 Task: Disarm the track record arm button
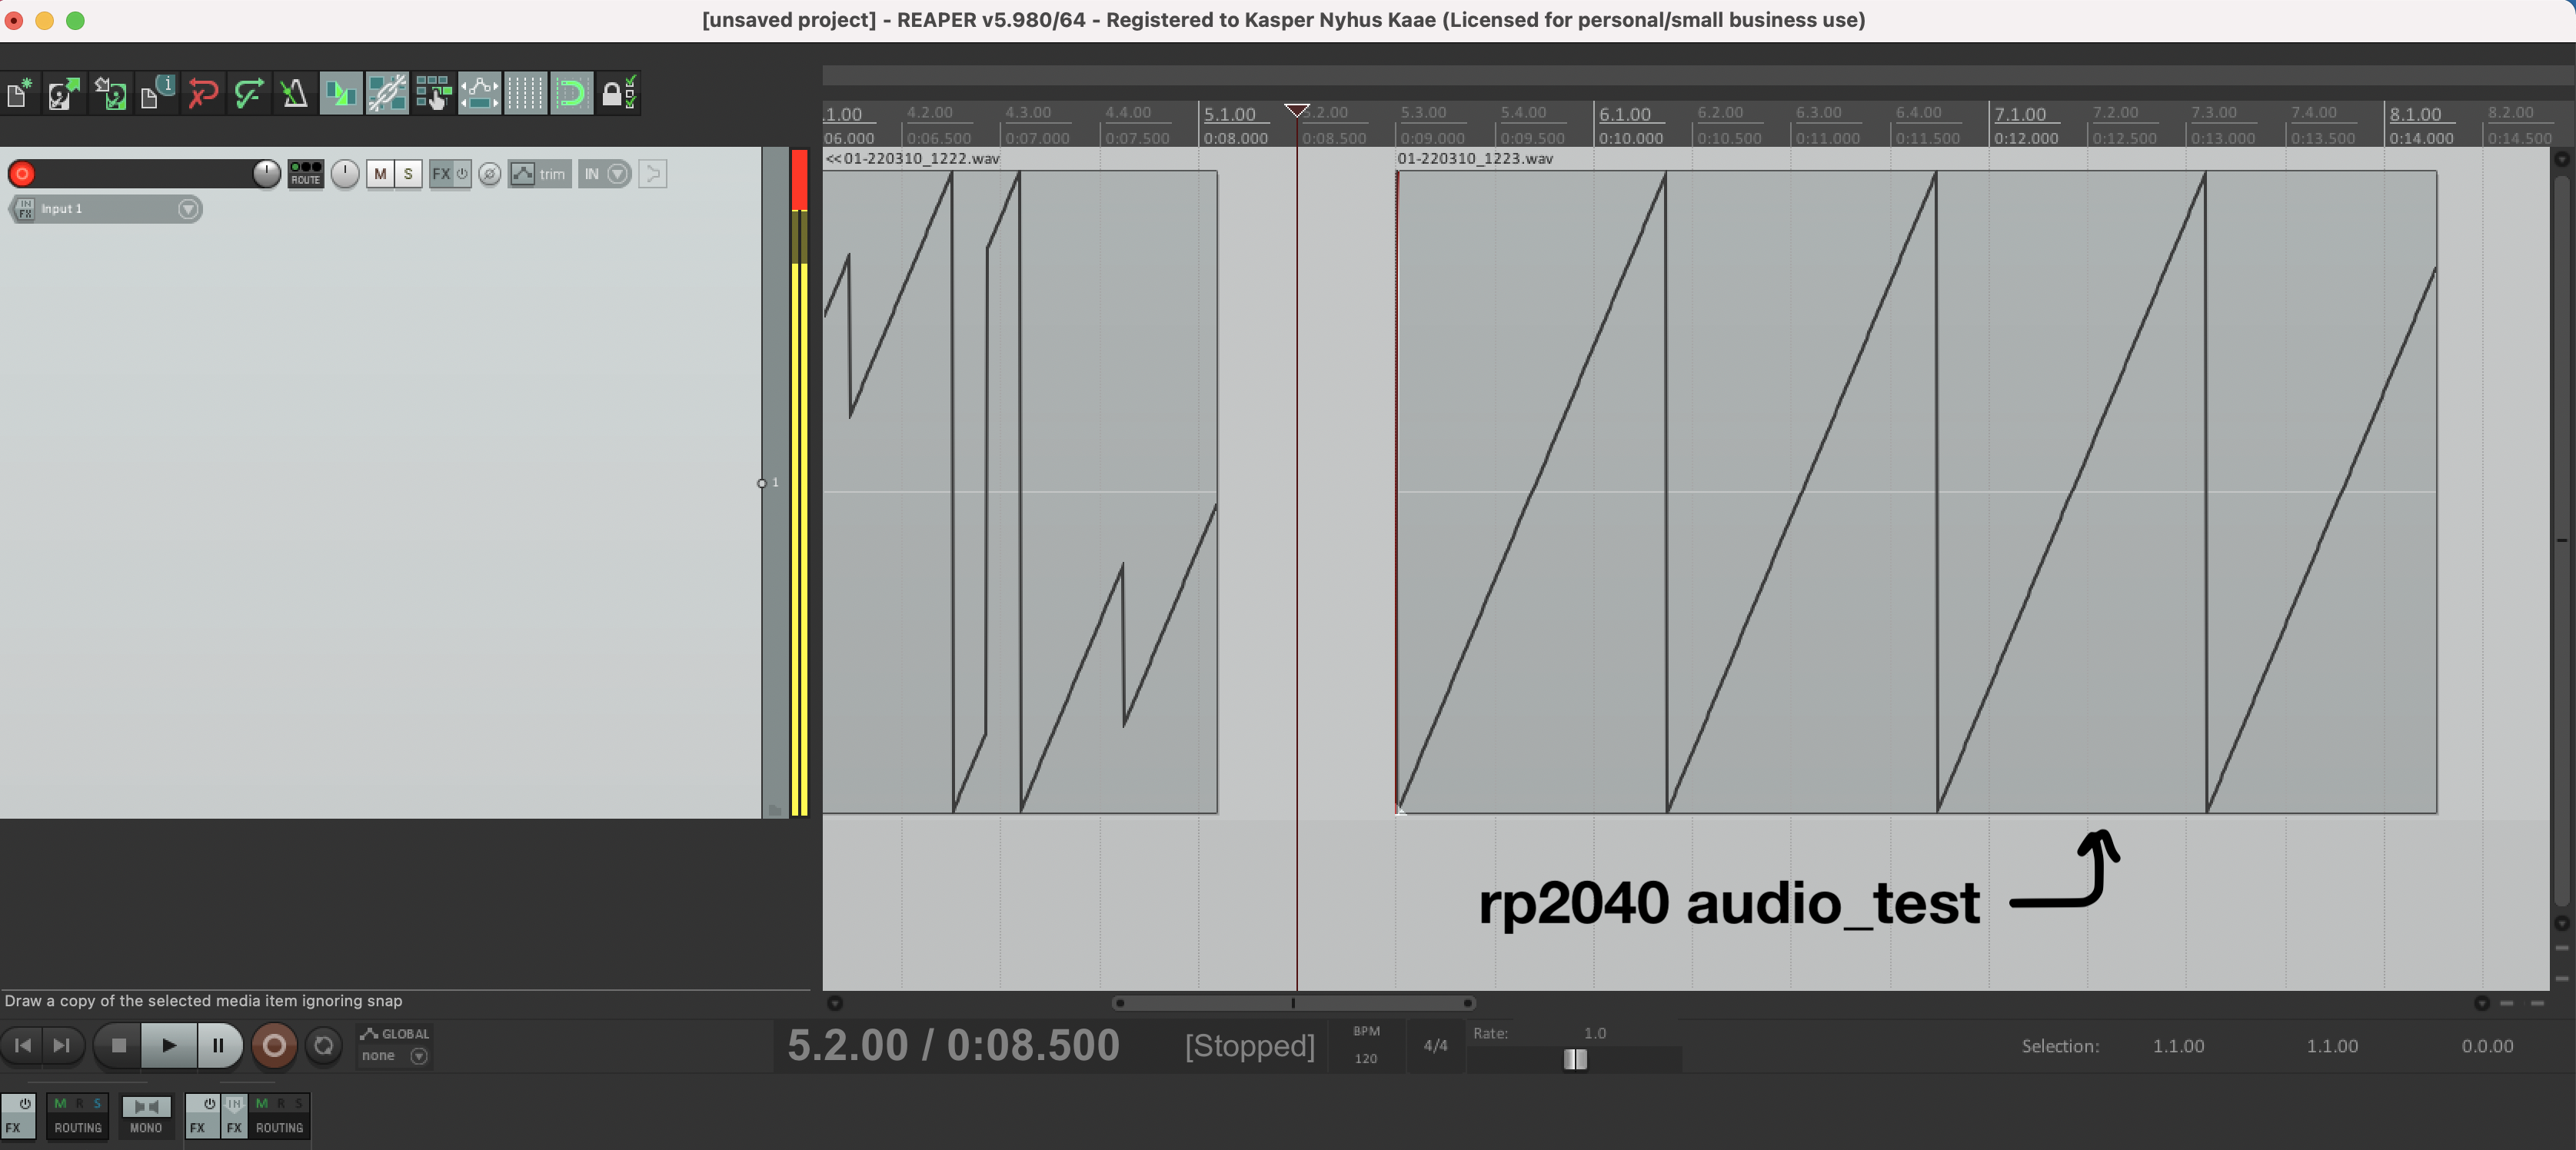(x=22, y=174)
